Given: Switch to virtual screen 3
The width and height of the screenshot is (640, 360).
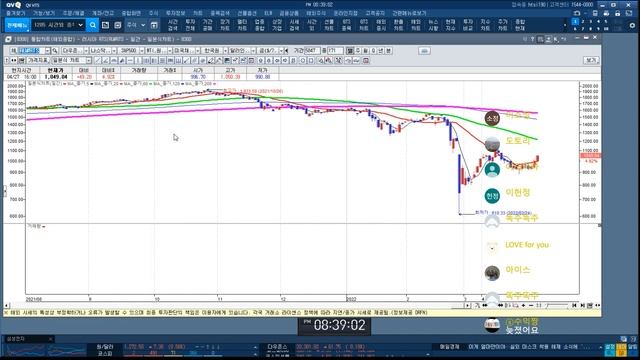Looking at the screenshot, I should [591, 22].
